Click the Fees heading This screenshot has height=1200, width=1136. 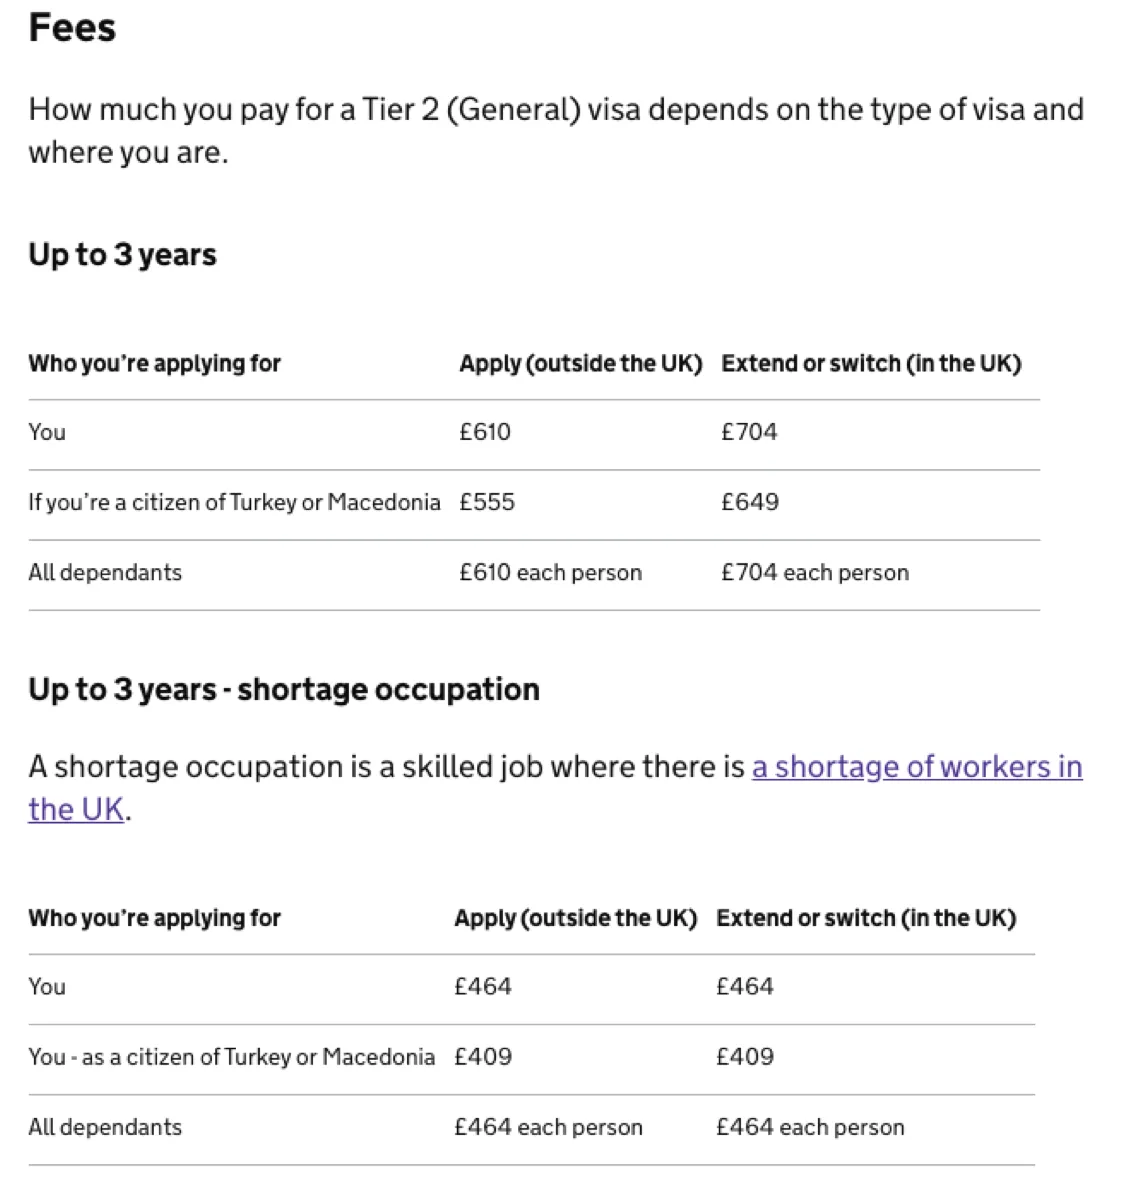pyautogui.click(x=72, y=27)
